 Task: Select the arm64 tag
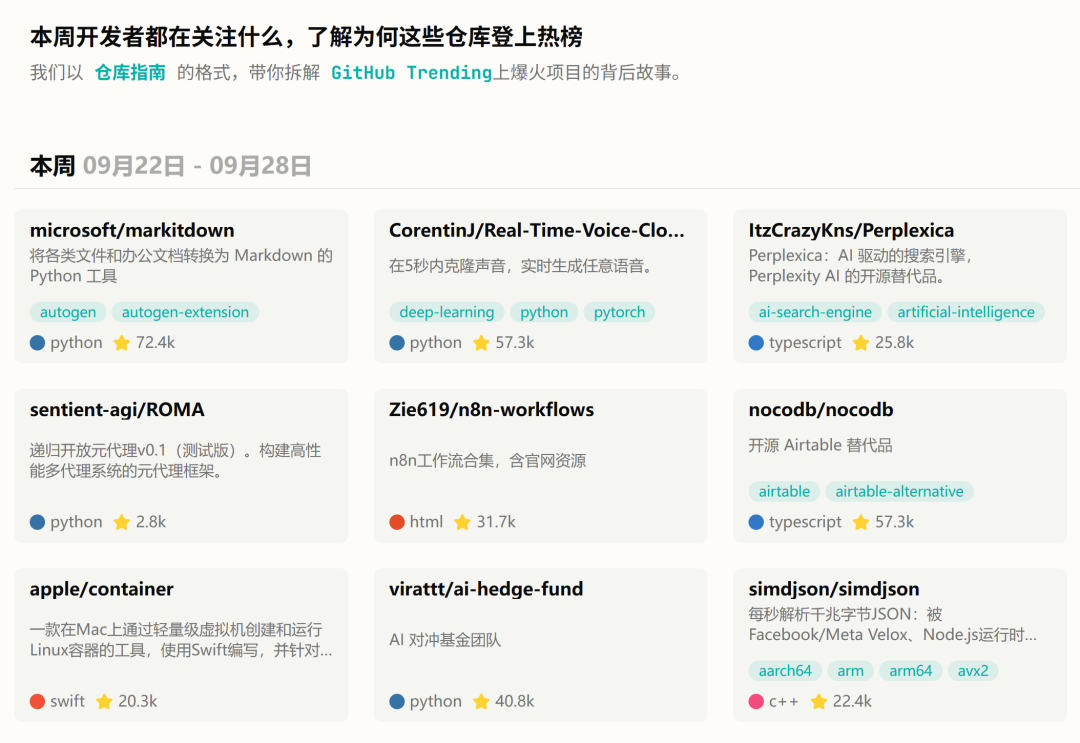[911, 670]
